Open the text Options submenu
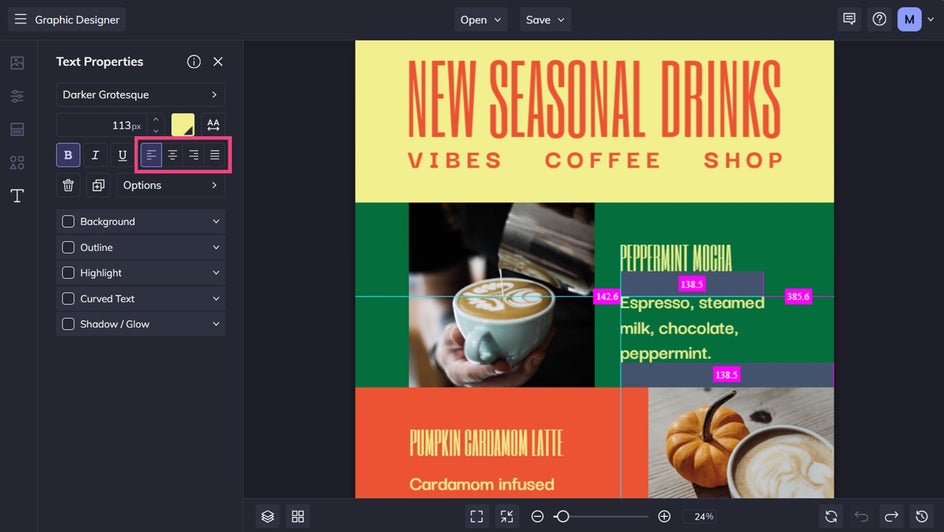The image size is (944, 532). coord(170,185)
